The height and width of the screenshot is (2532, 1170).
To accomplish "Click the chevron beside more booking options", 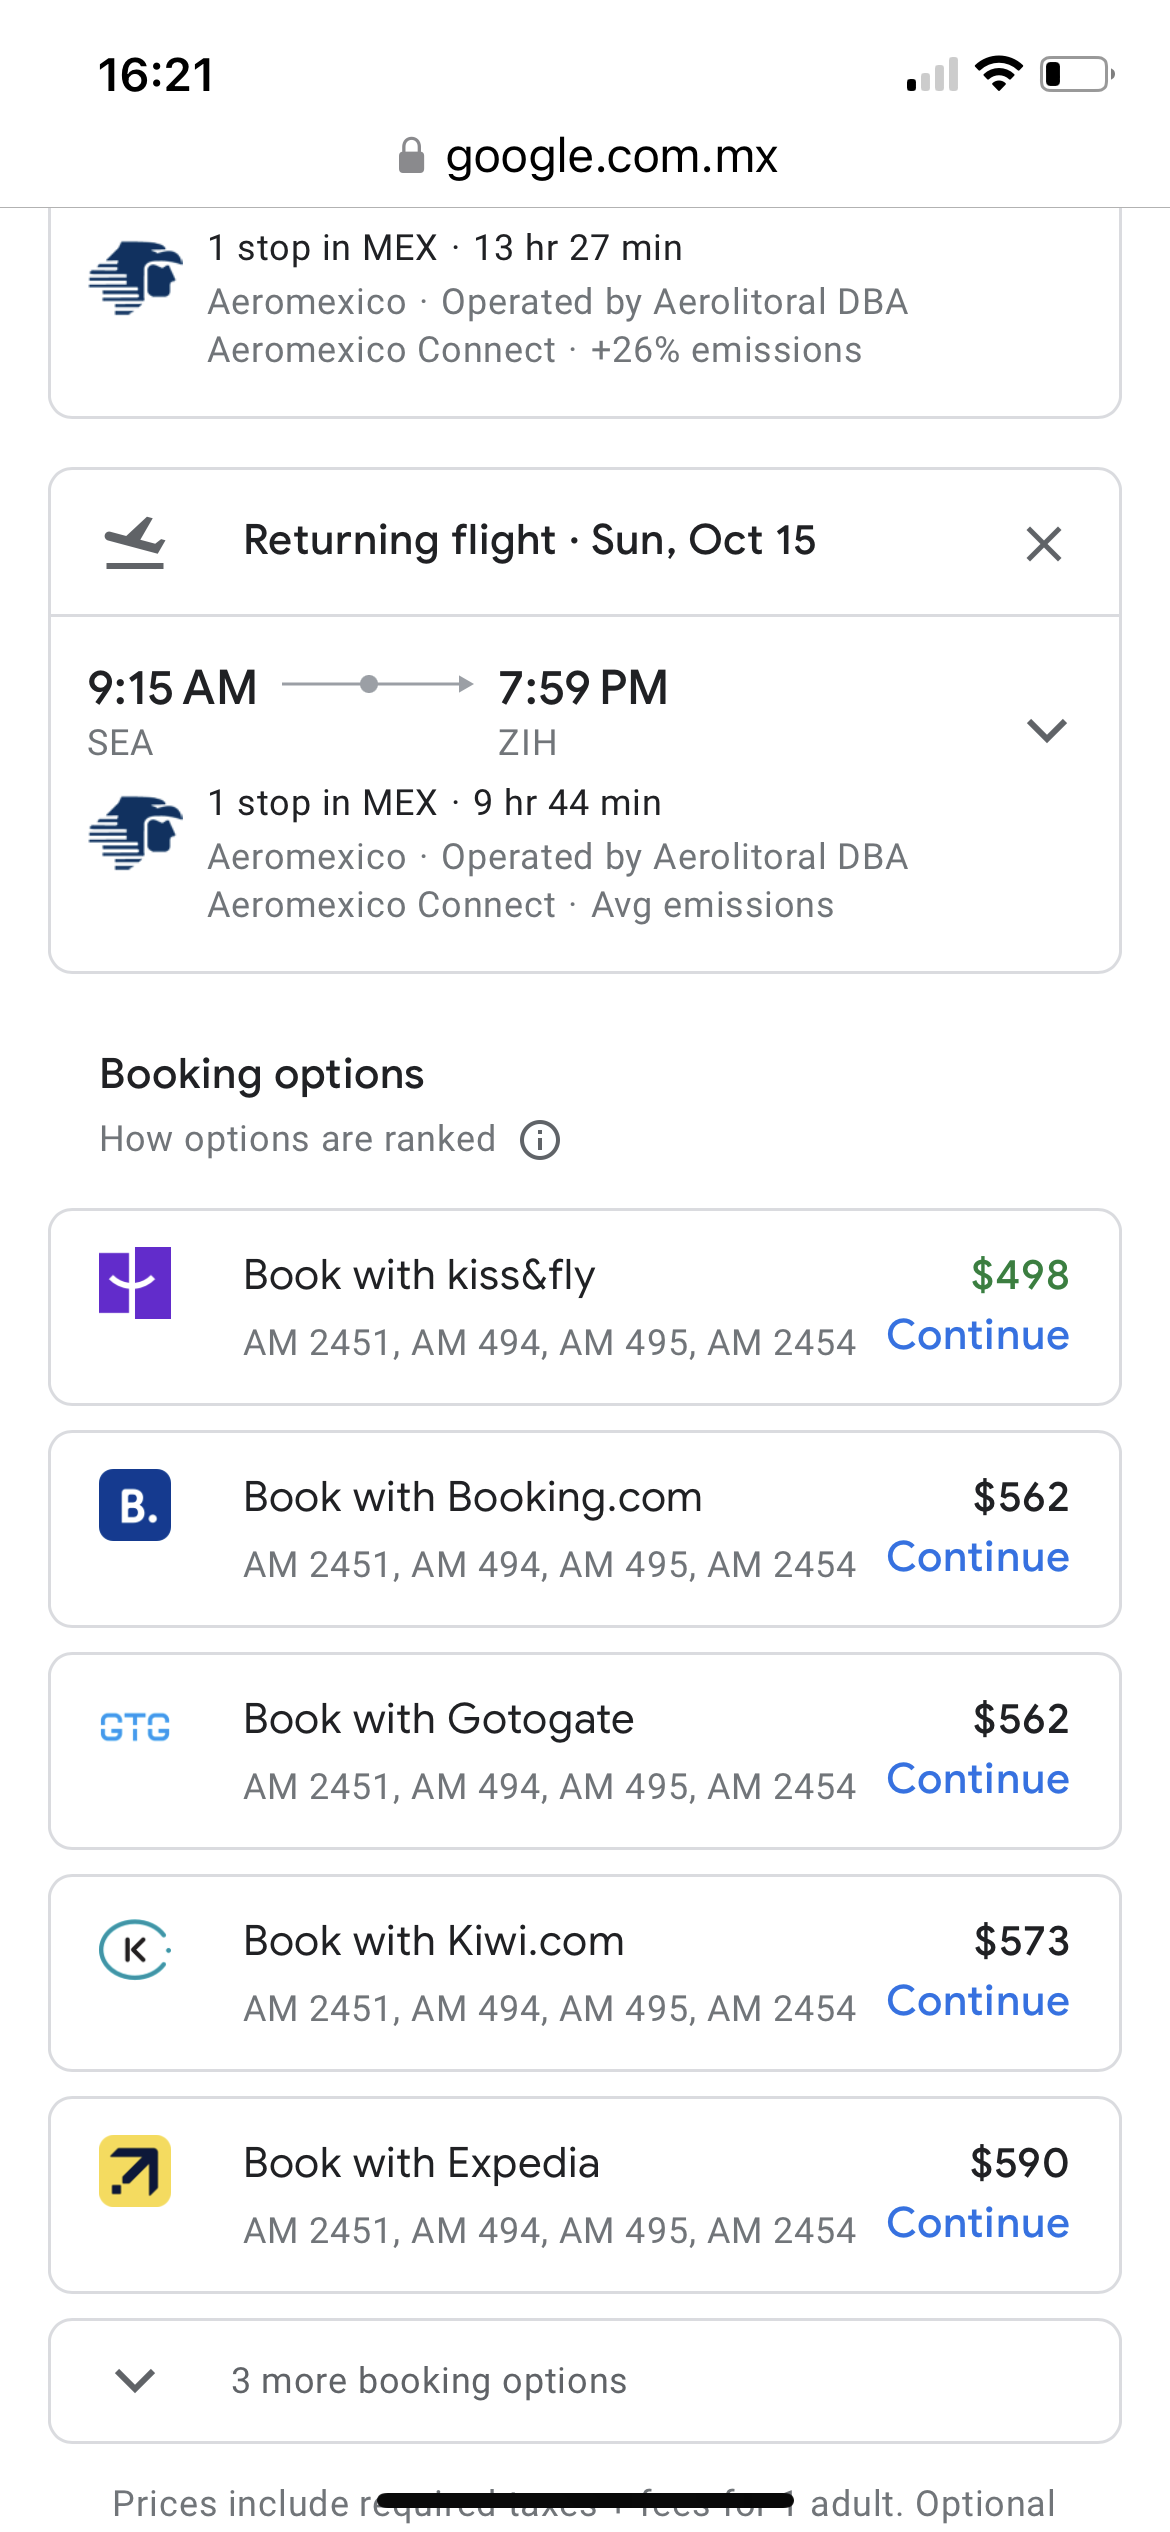I will 135,2380.
